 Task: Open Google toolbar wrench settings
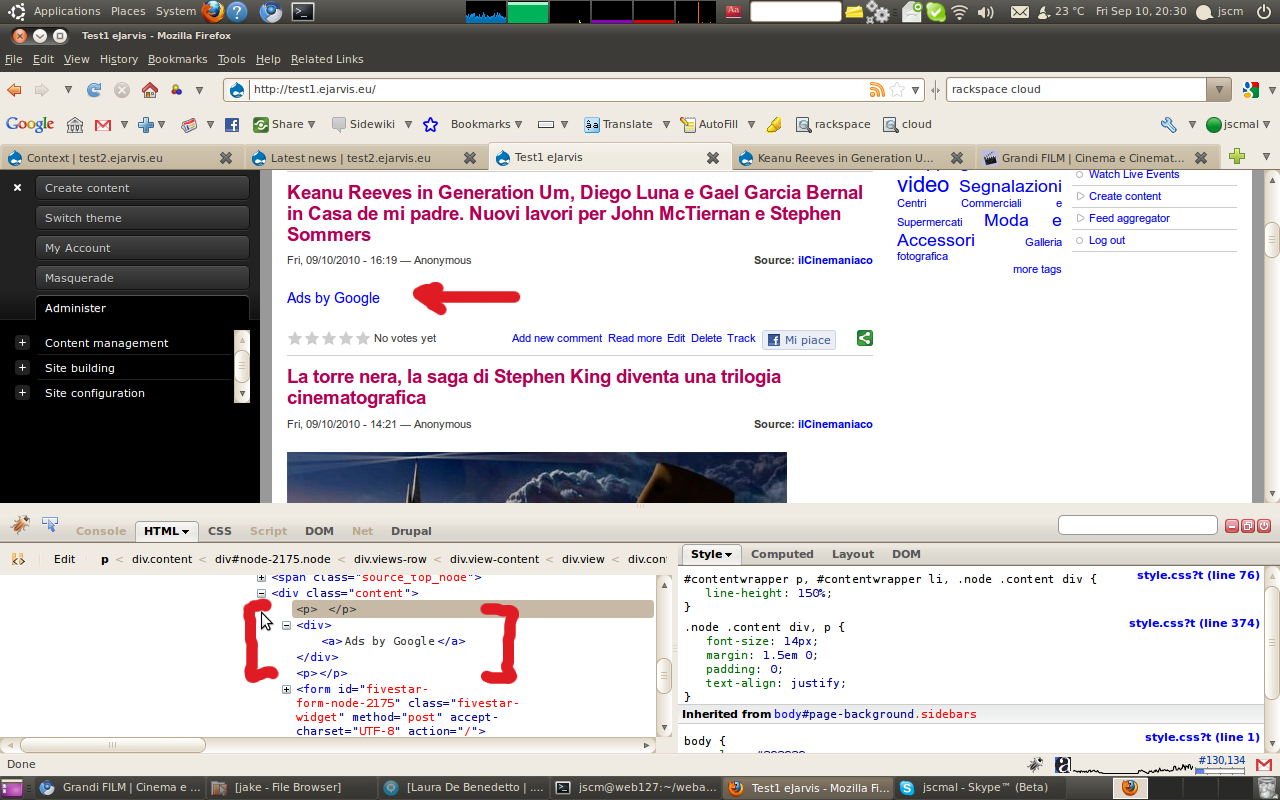(1168, 125)
